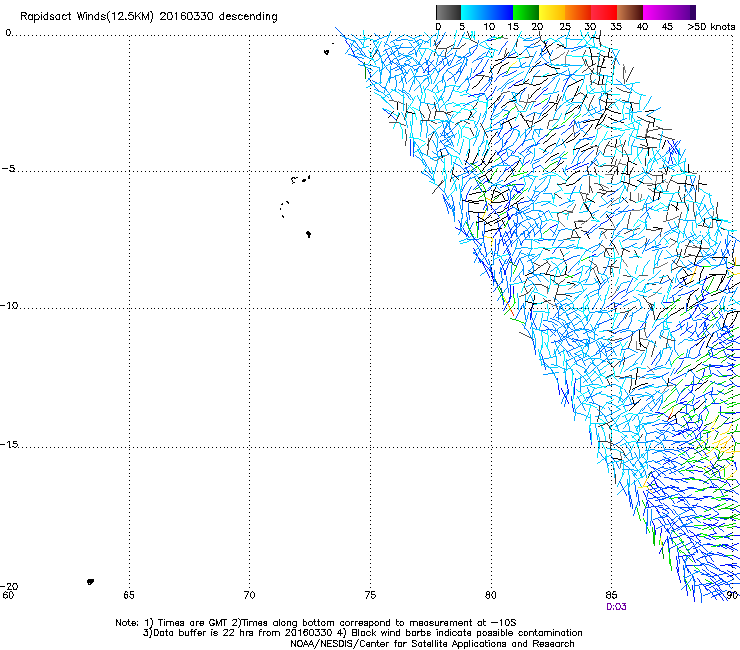Screen dimensions: 740x650
Task: Click note "4) Black wind barbs indicate possible contamination"
Action: pyautogui.click(x=461, y=633)
